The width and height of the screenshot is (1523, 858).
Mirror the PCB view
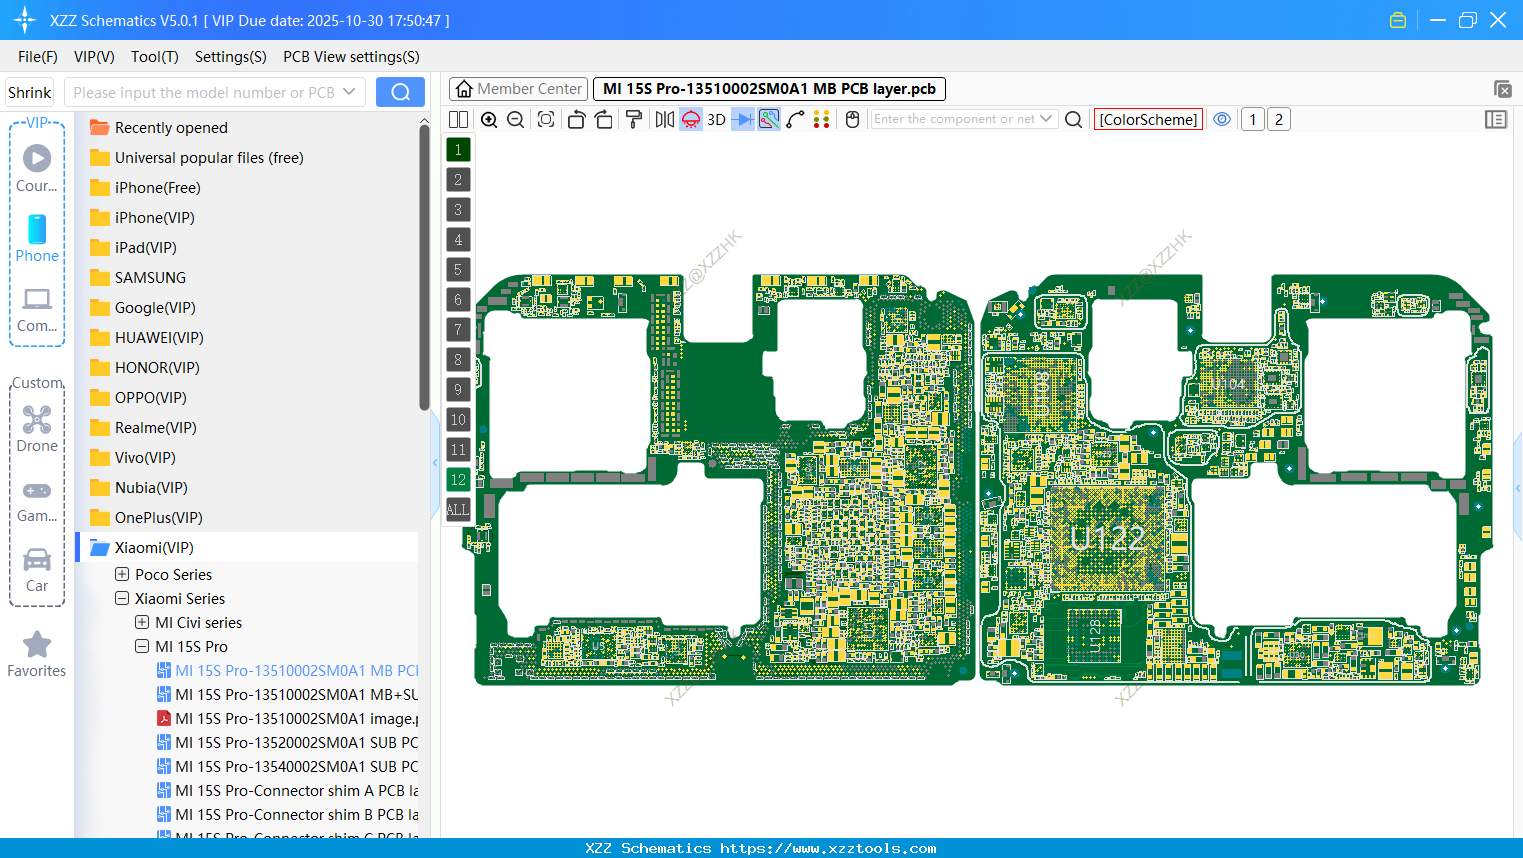(665, 119)
